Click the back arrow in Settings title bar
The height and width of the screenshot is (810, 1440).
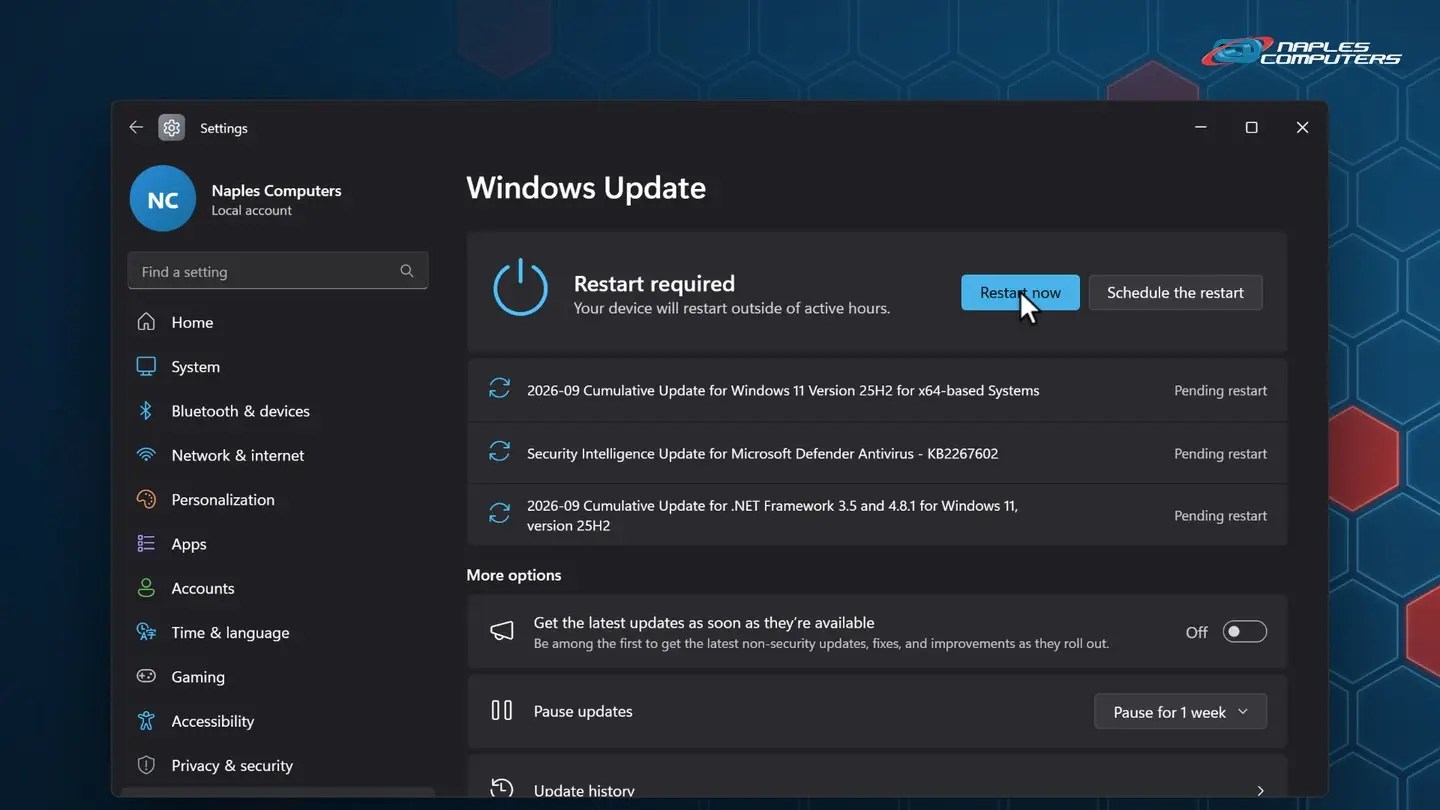(136, 128)
